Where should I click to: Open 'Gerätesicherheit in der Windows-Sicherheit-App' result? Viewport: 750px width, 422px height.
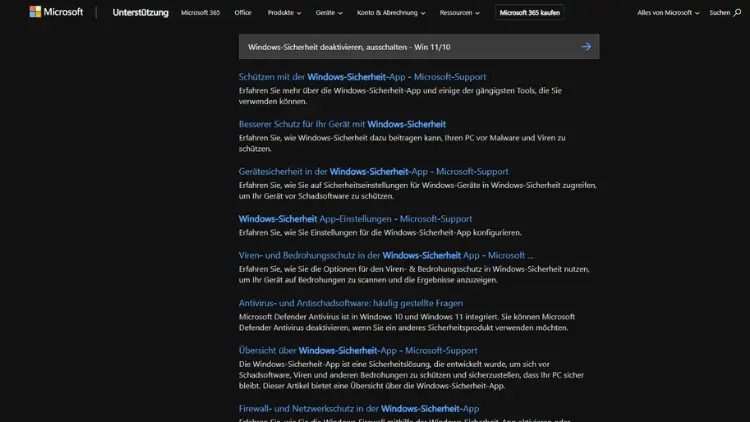coord(373,171)
